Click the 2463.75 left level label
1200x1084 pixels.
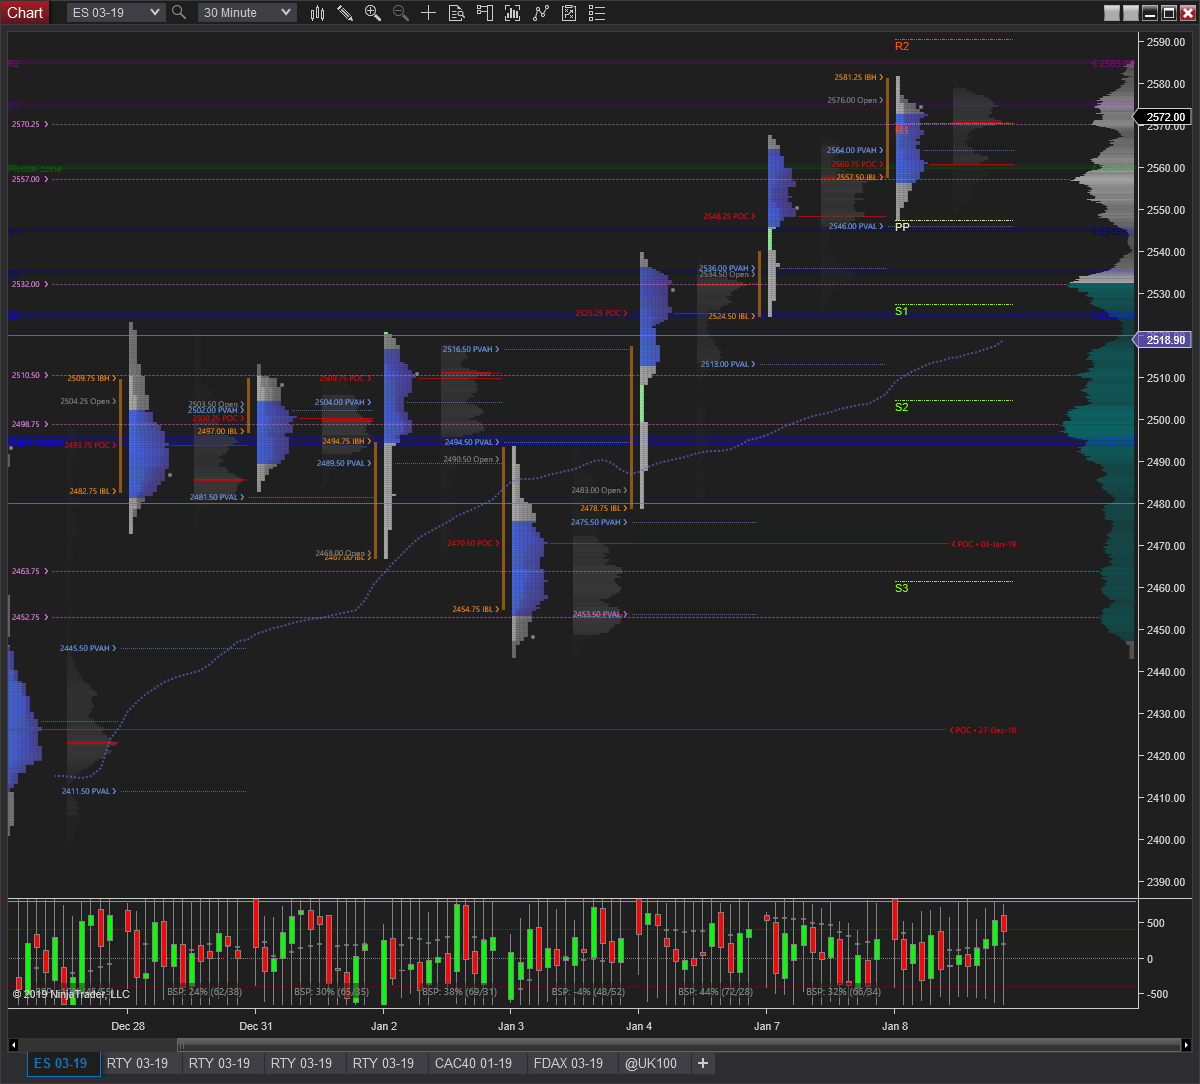[29, 571]
